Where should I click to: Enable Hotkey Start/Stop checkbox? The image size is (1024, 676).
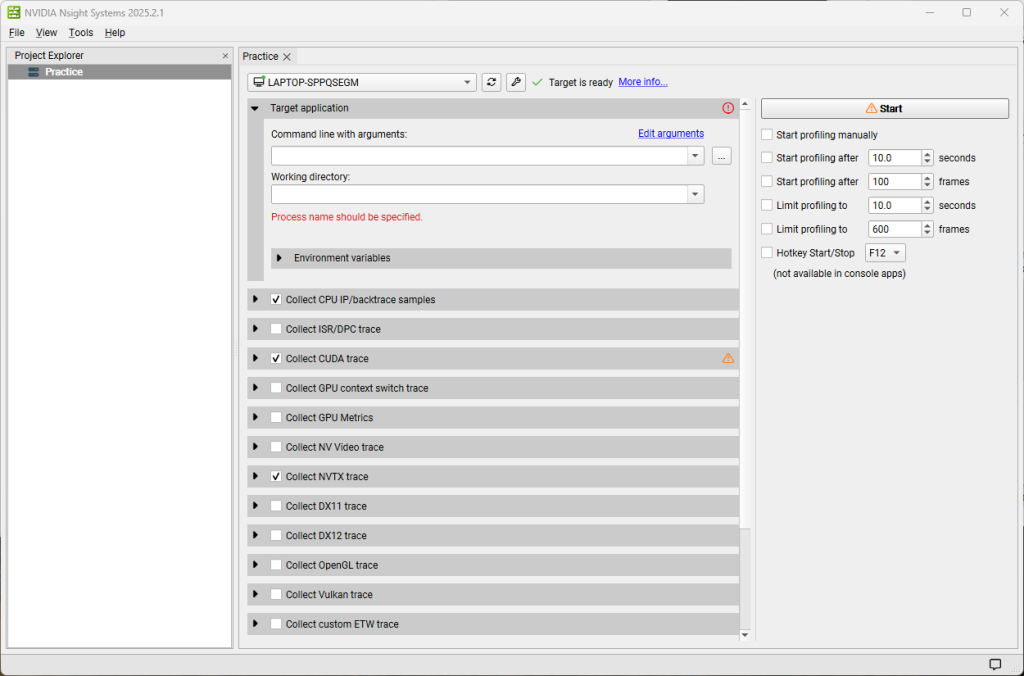(767, 253)
